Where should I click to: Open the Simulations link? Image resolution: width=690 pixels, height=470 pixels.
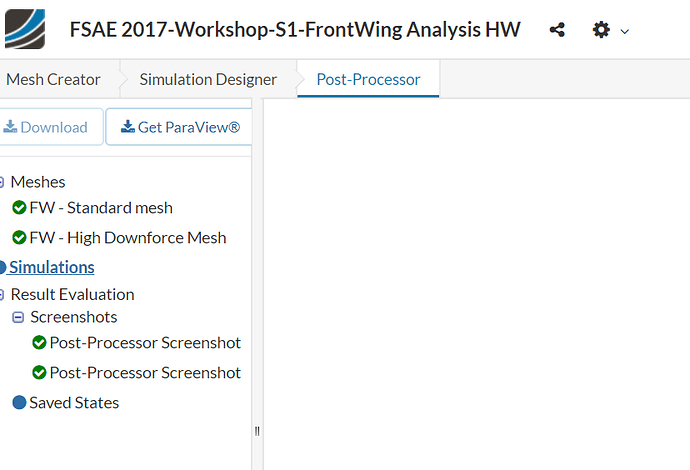[x=51, y=267]
